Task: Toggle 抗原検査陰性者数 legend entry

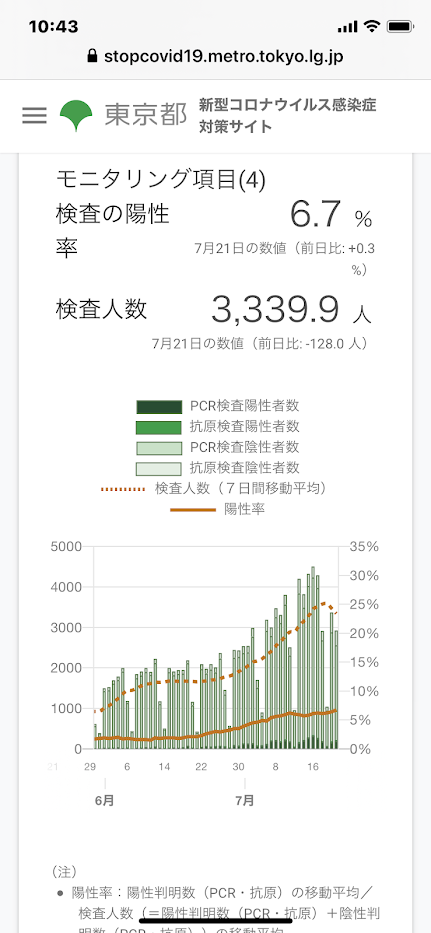Action: pos(218,467)
